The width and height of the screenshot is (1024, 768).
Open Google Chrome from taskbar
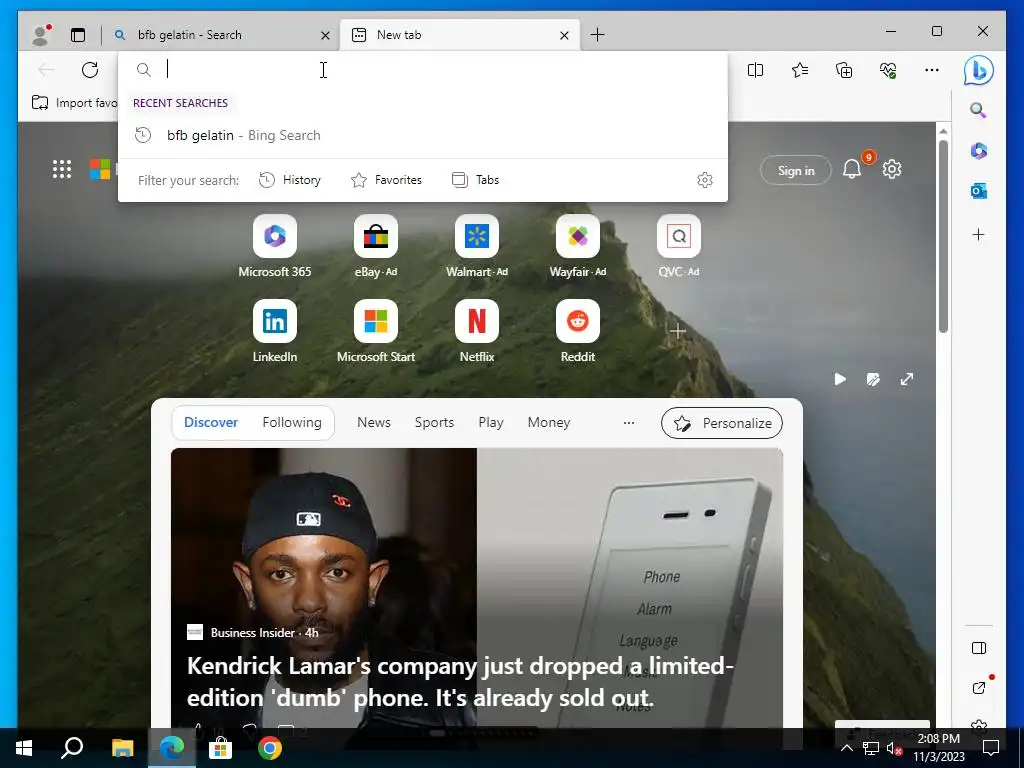[x=269, y=748]
